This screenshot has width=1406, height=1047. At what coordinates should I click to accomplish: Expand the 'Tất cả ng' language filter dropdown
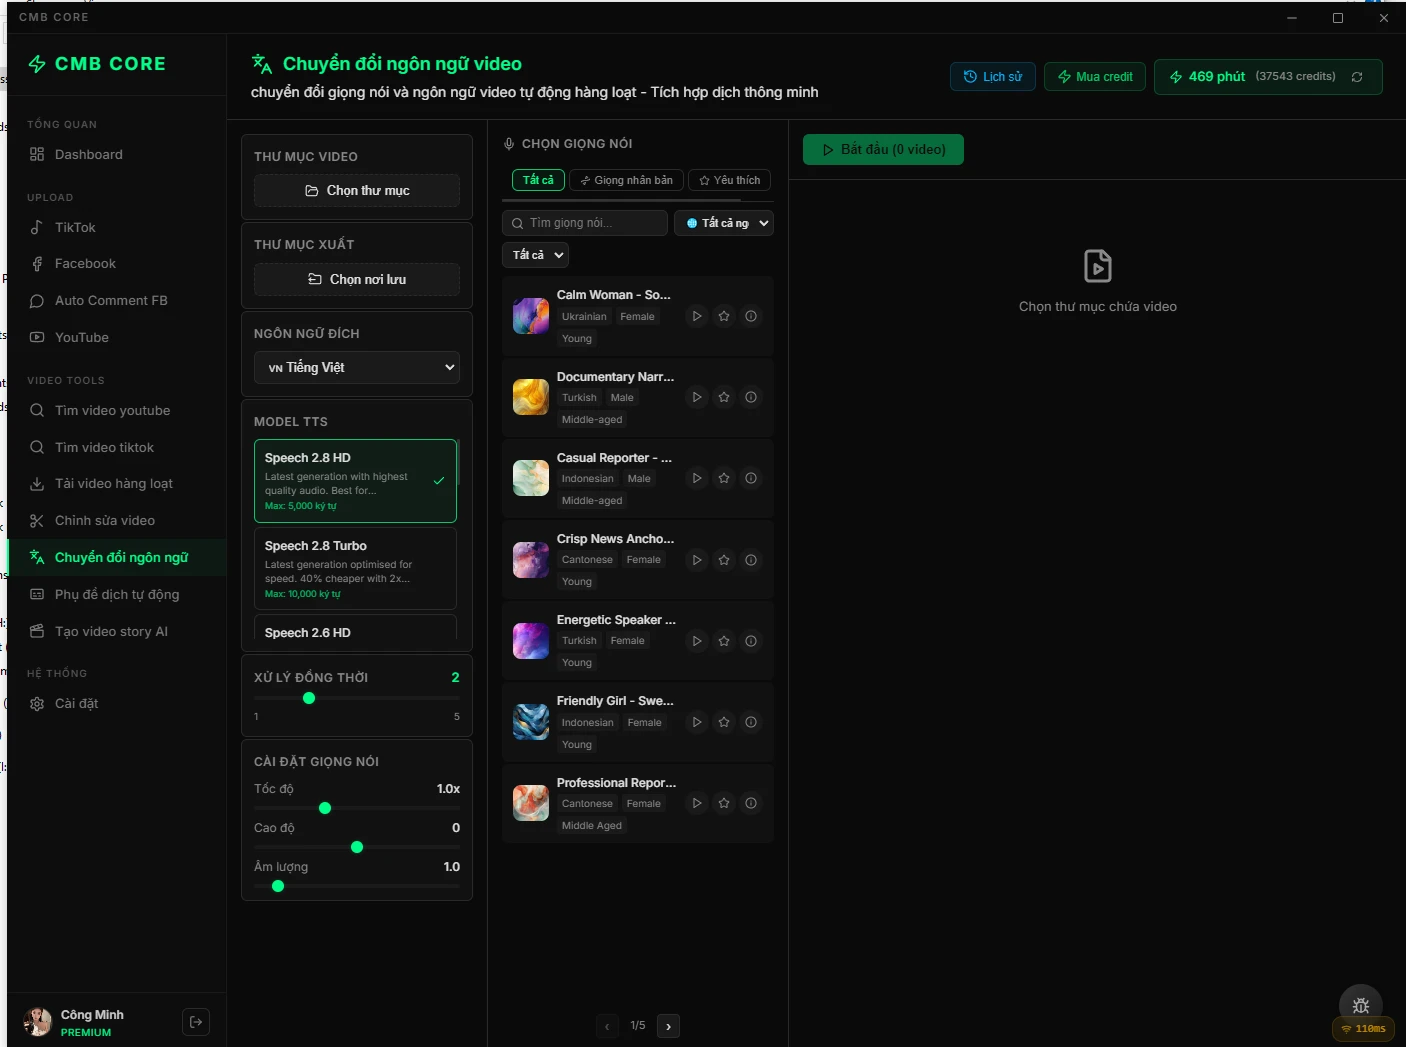(725, 223)
